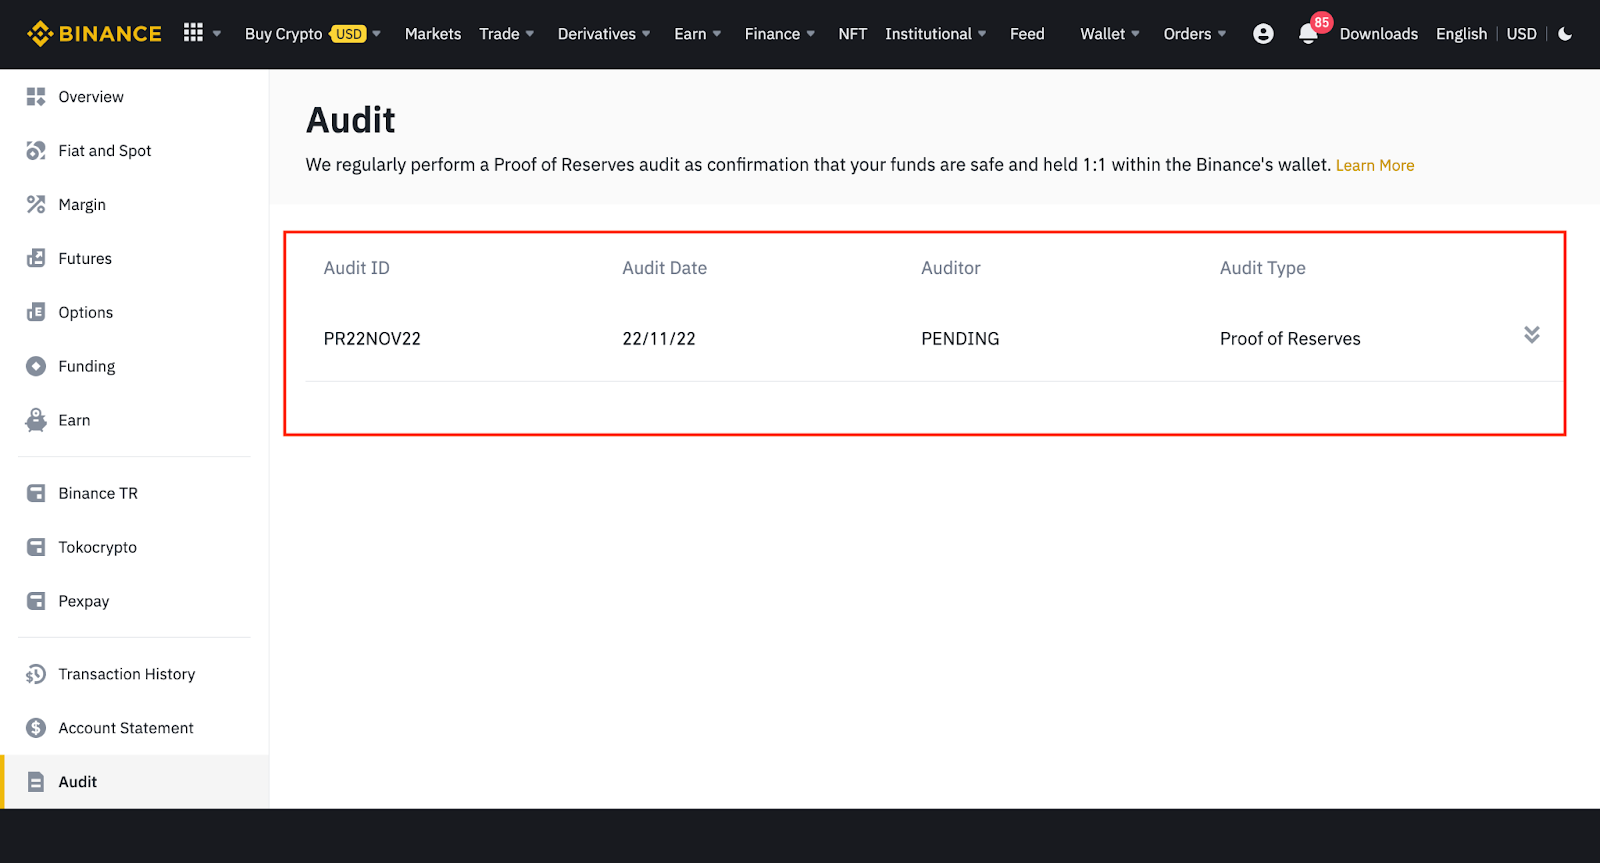Screen dimensions: 1600x863
Task: Click the Funding sidebar icon
Action: (36, 367)
